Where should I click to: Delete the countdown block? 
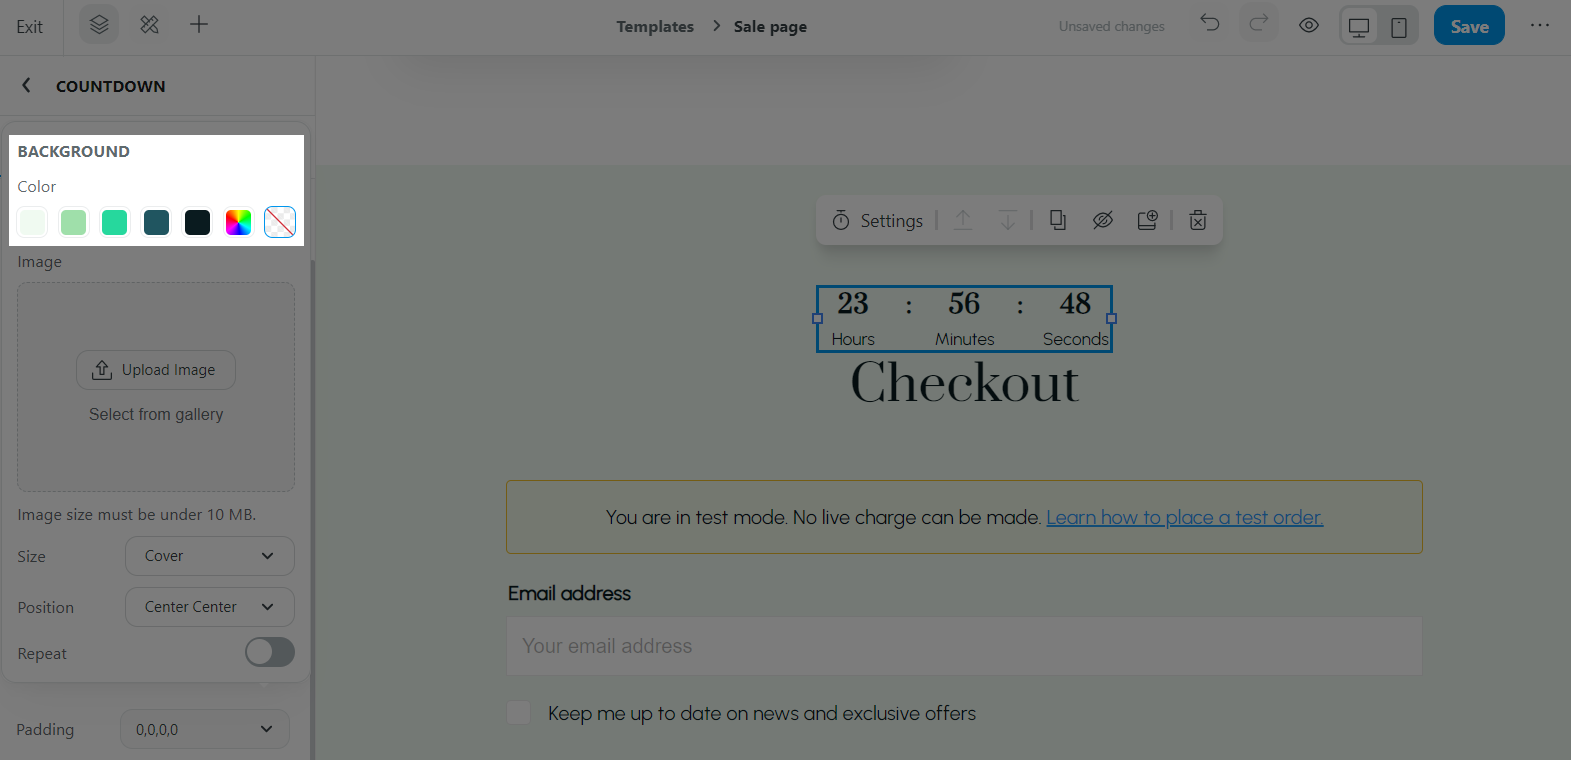pyautogui.click(x=1198, y=220)
